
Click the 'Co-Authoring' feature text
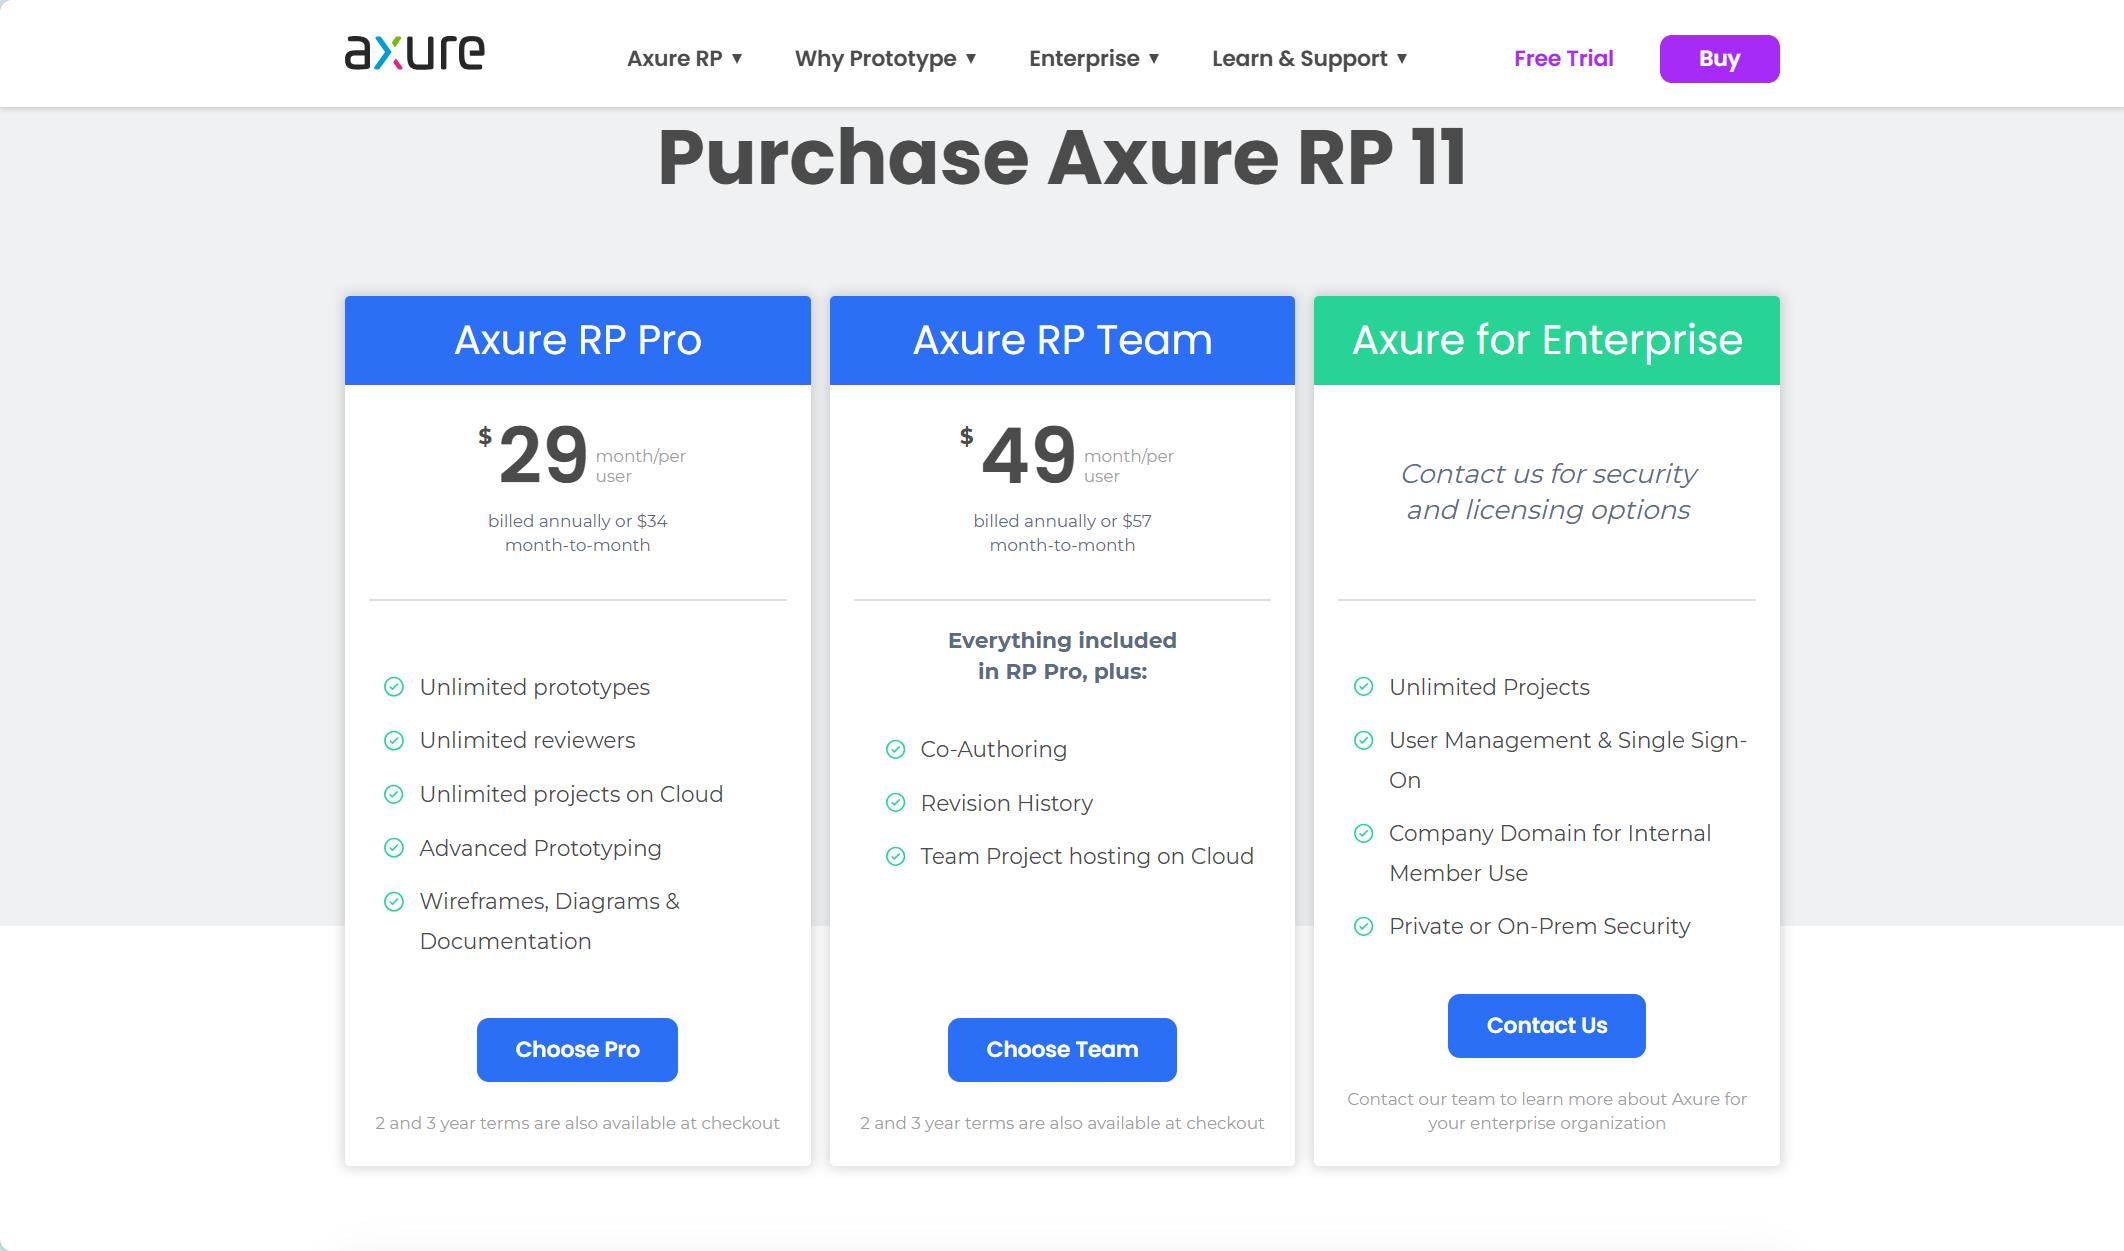tap(994, 750)
